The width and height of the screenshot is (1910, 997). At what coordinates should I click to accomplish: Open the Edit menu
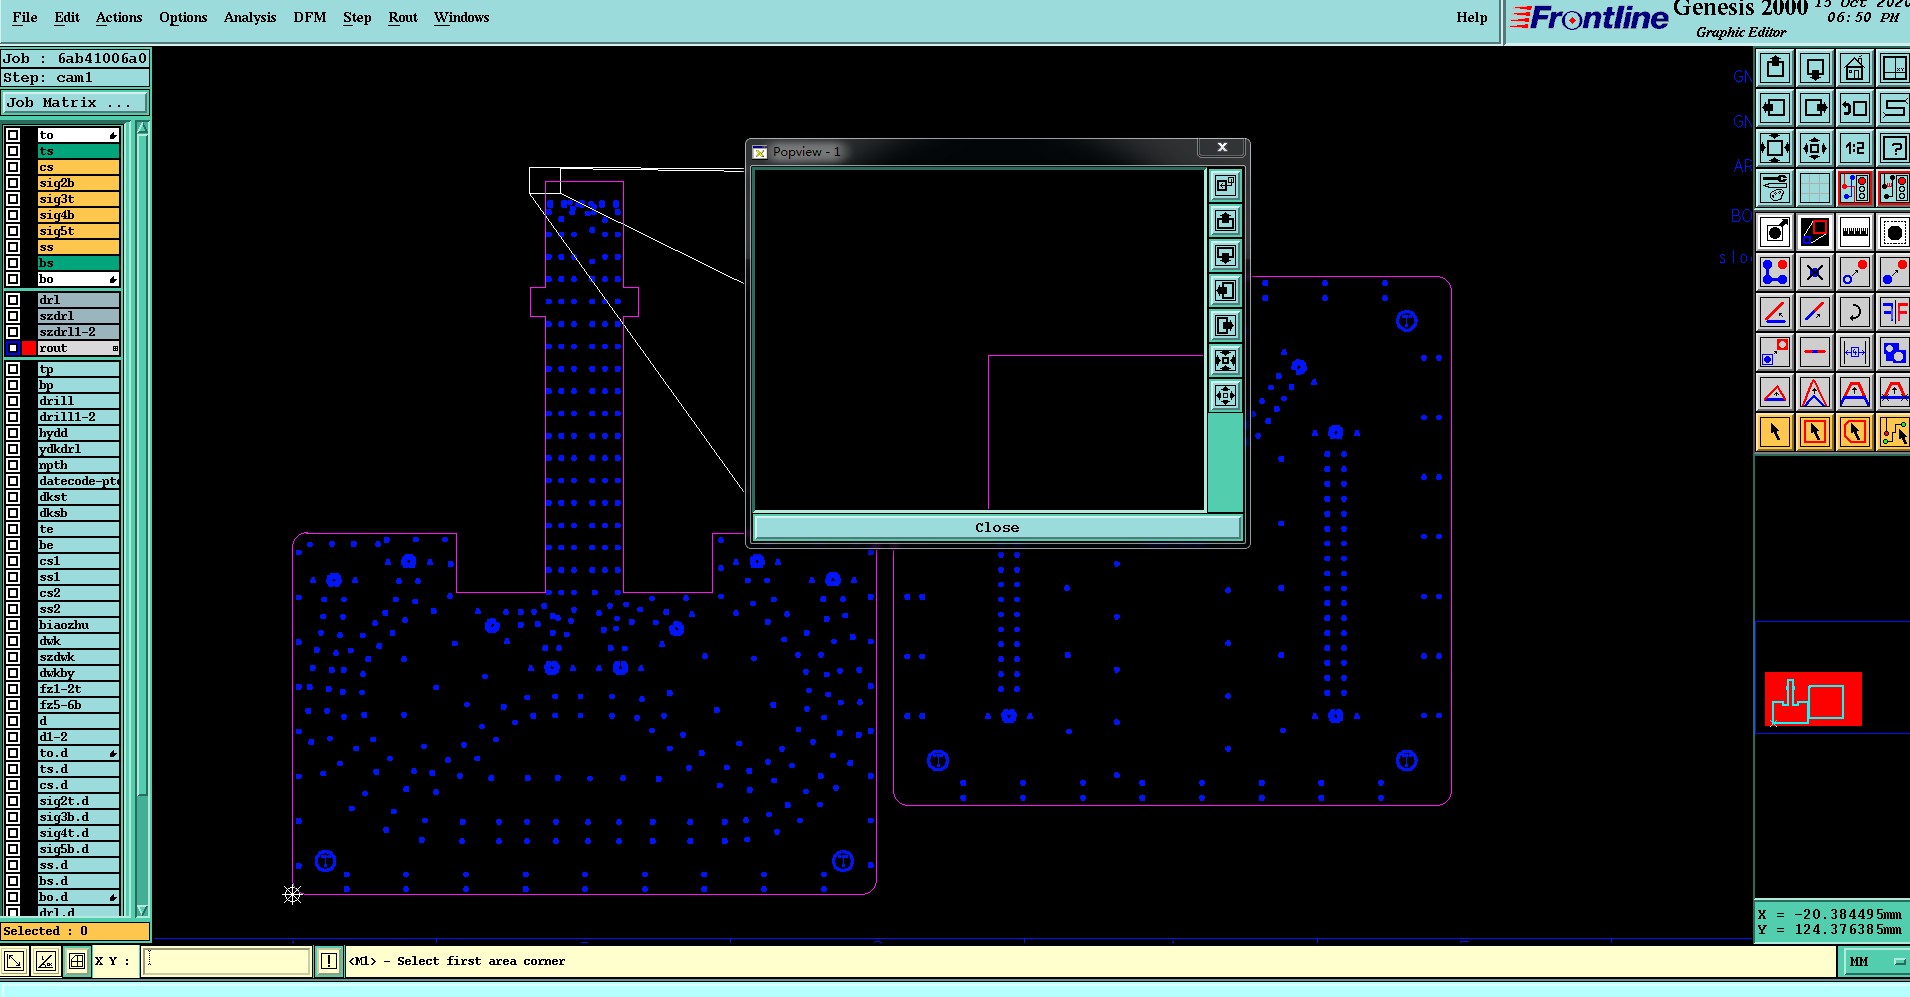coord(67,17)
